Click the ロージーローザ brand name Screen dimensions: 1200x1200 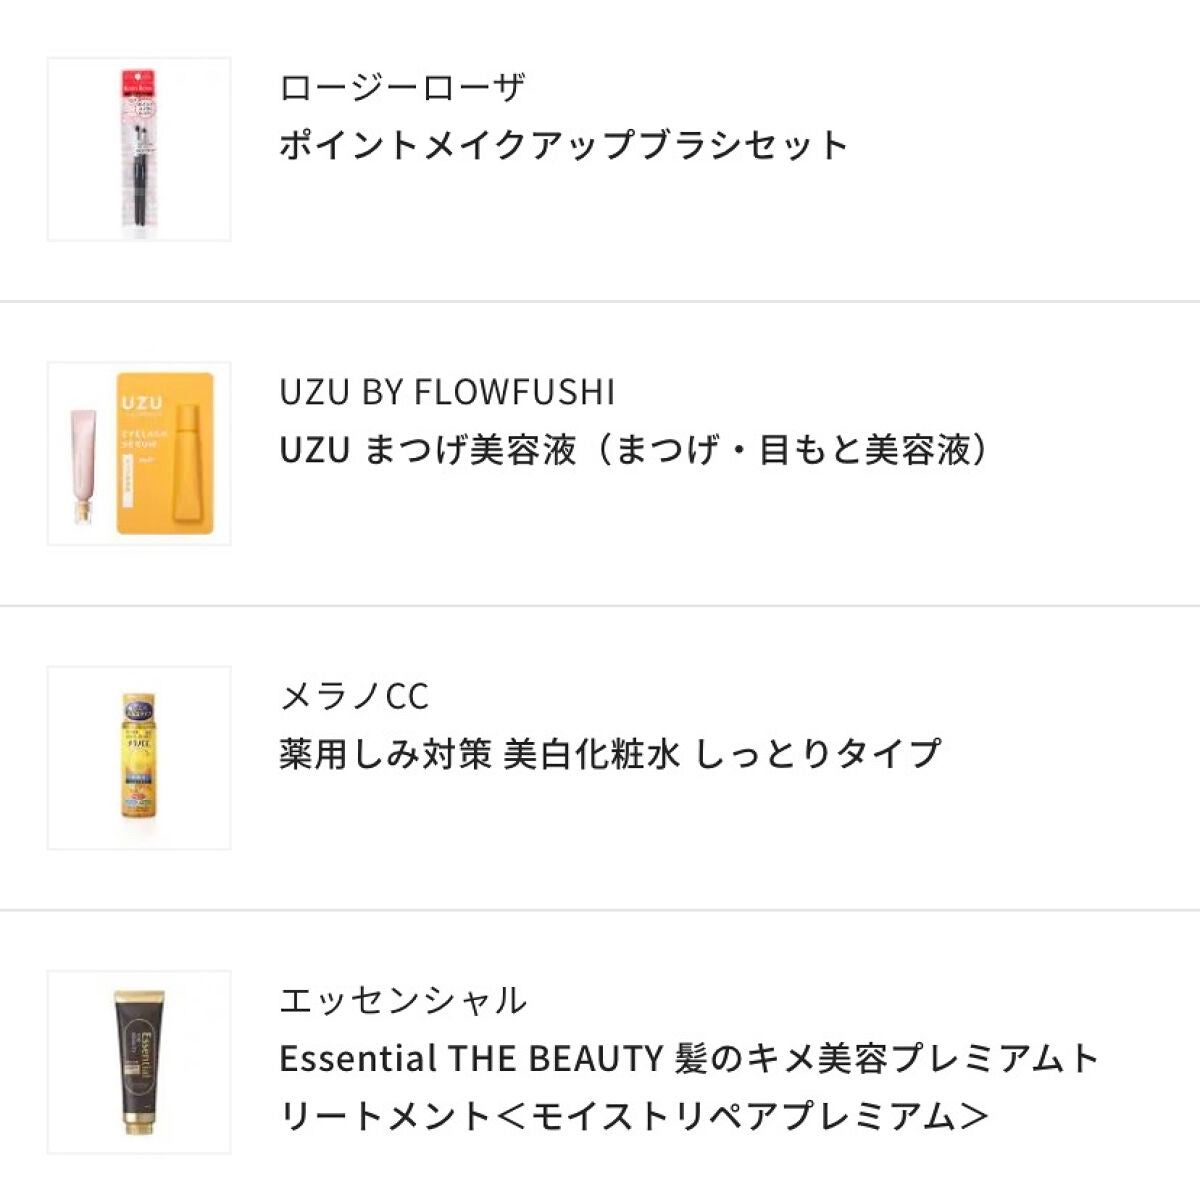[x=402, y=88]
